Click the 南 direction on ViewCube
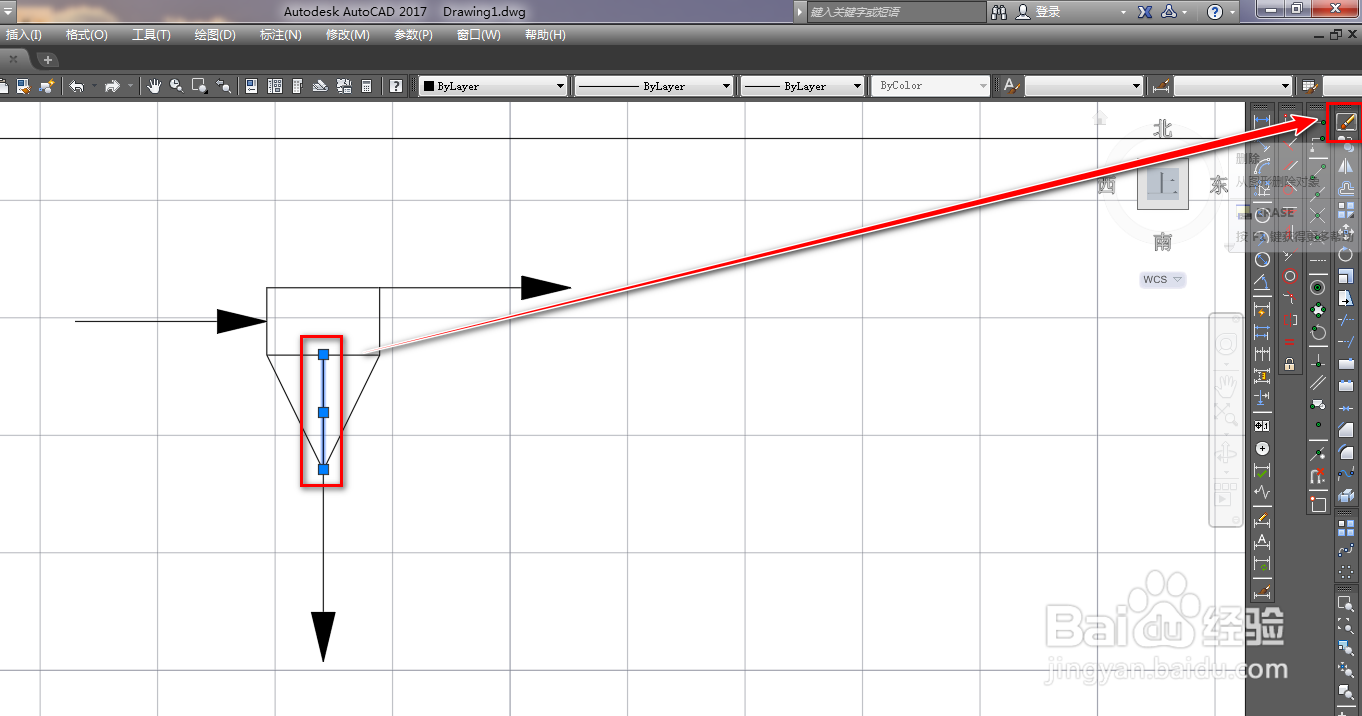1362x716 pixels. (x=1162, y=241)
